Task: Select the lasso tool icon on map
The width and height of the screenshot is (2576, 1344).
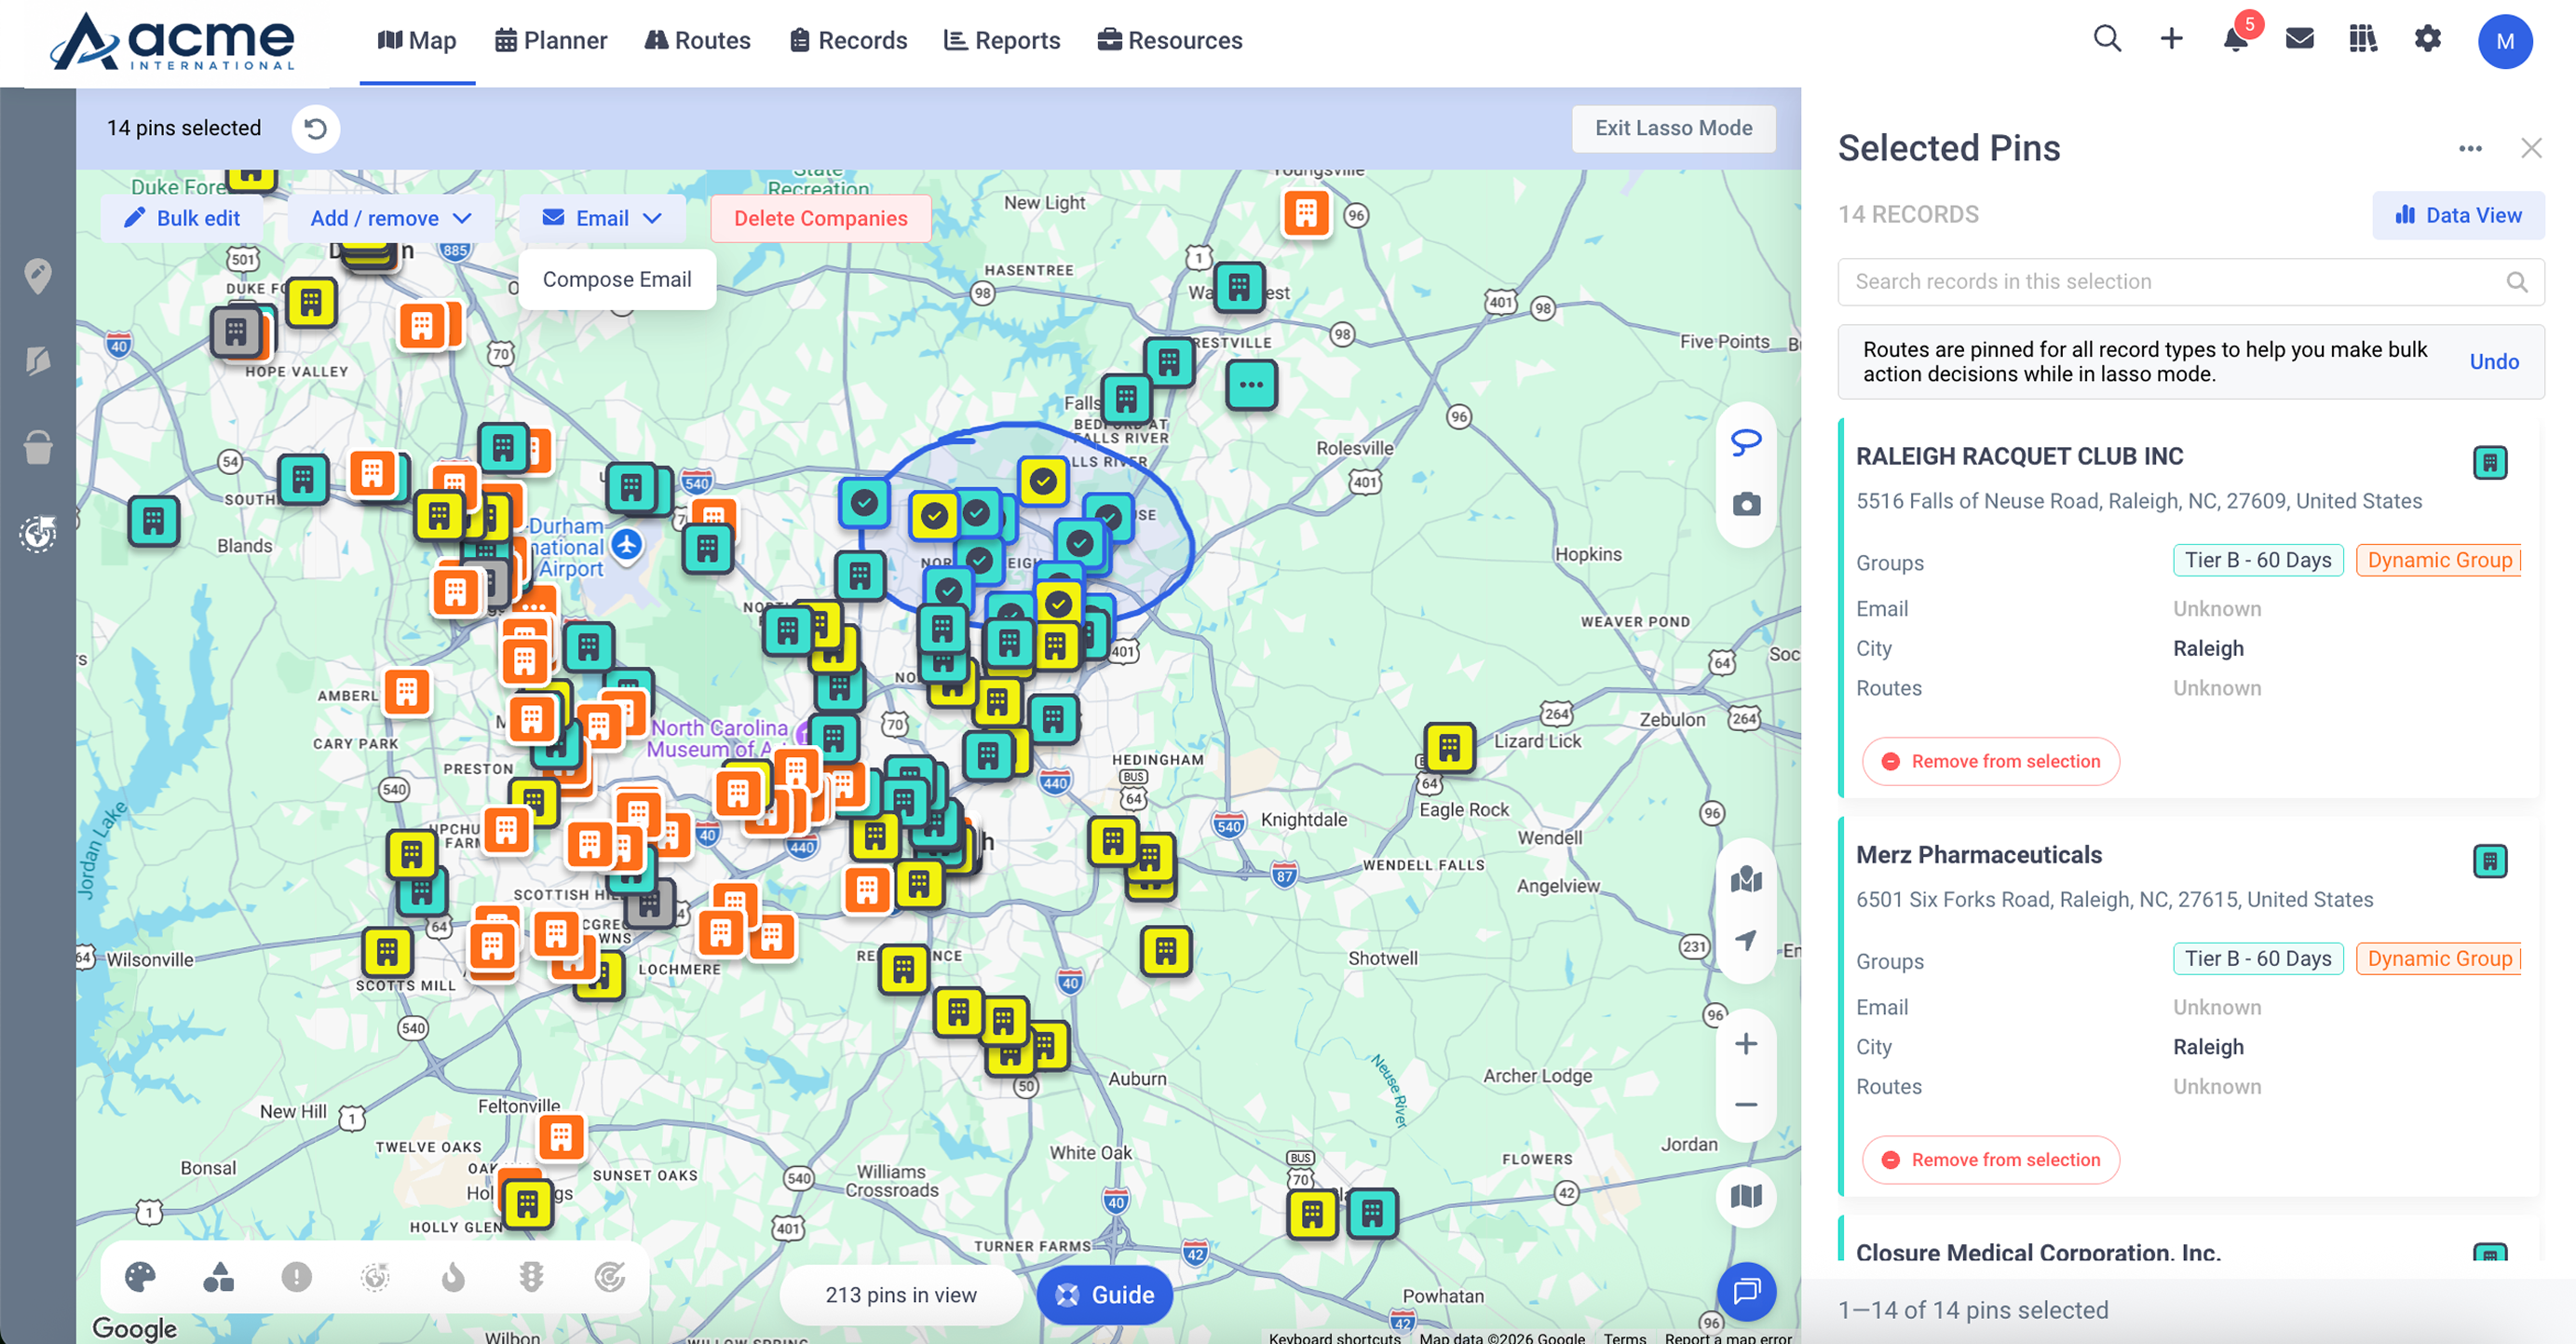Action: click(x=1746, y=442)
